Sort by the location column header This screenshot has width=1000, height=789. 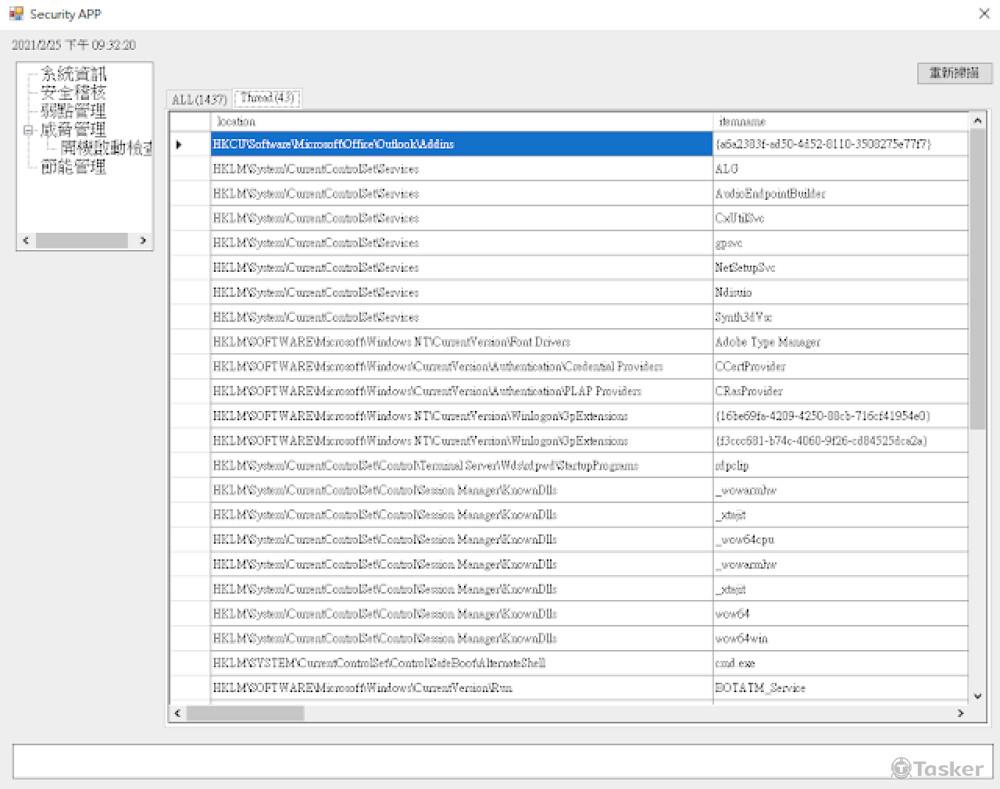(461, 121)
